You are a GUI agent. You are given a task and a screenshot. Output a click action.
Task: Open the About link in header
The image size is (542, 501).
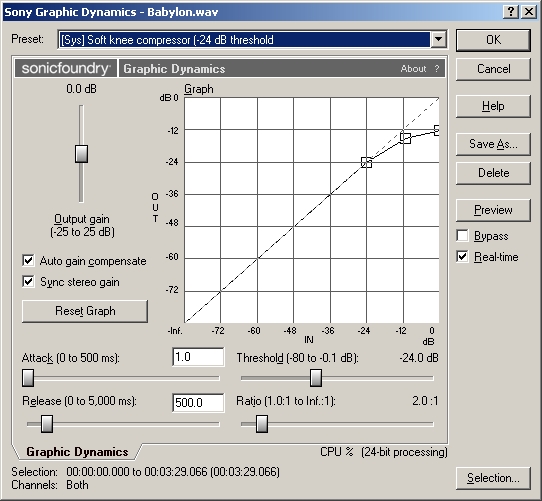[413, 69]
